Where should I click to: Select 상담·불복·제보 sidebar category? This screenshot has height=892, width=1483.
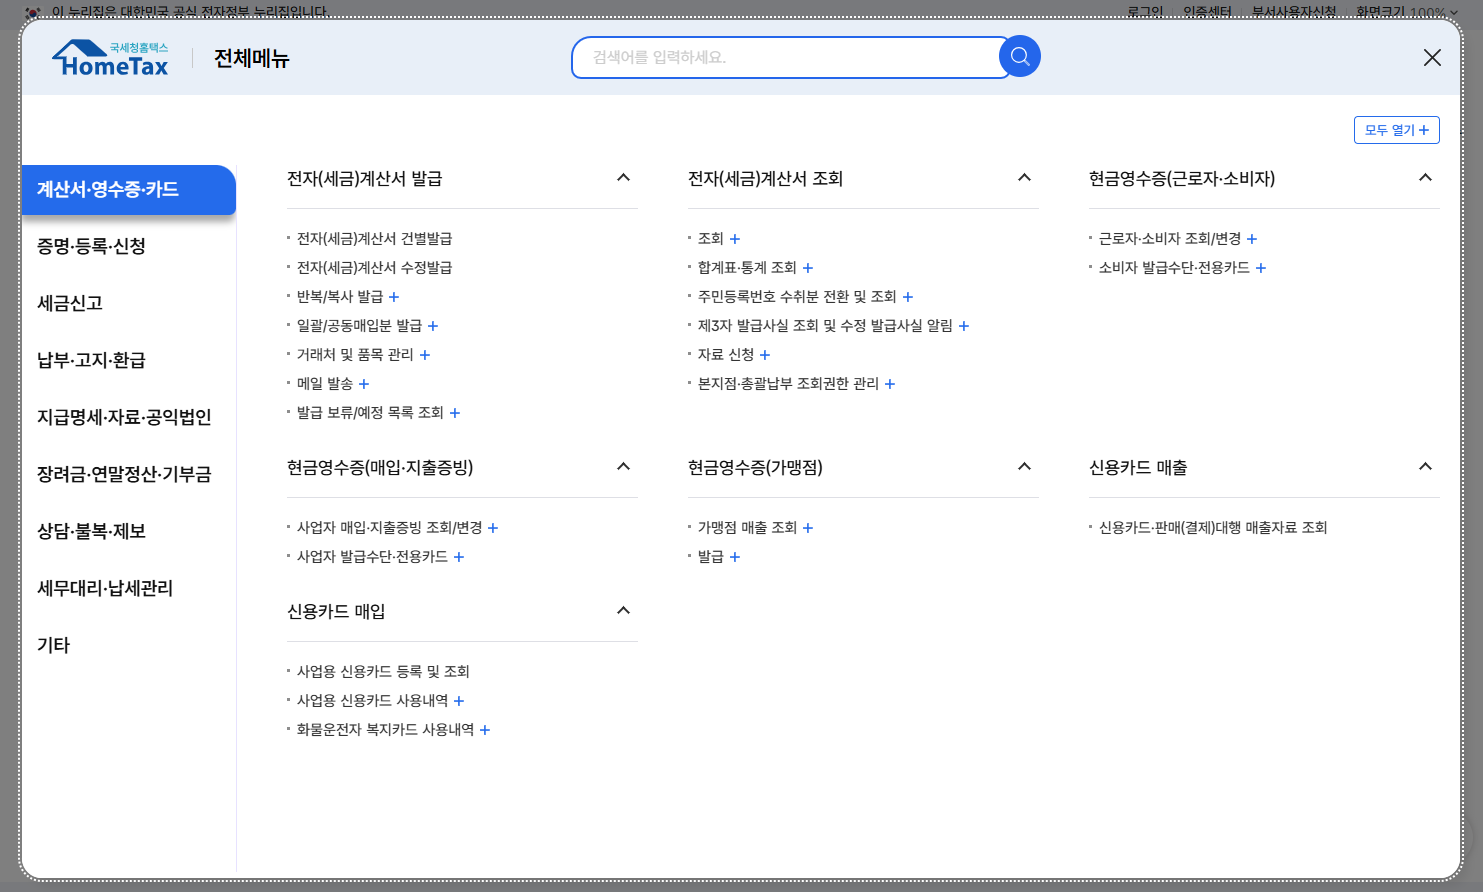[x=91, y=531]
